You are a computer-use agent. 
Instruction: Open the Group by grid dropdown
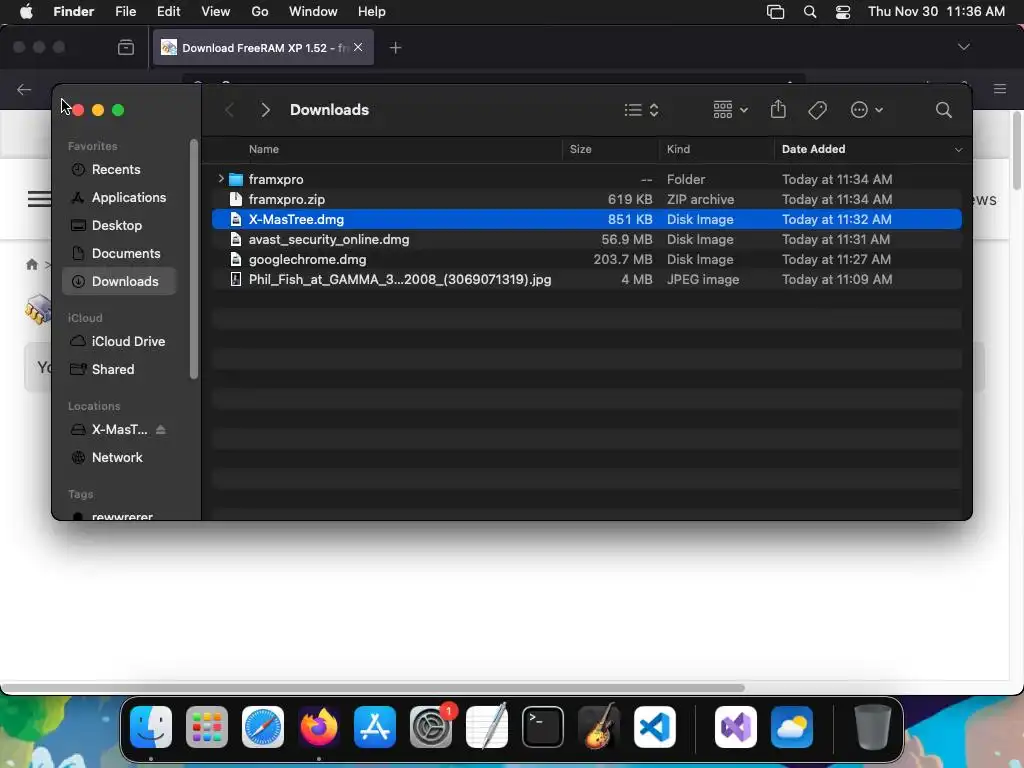click(x=730, y=110)
